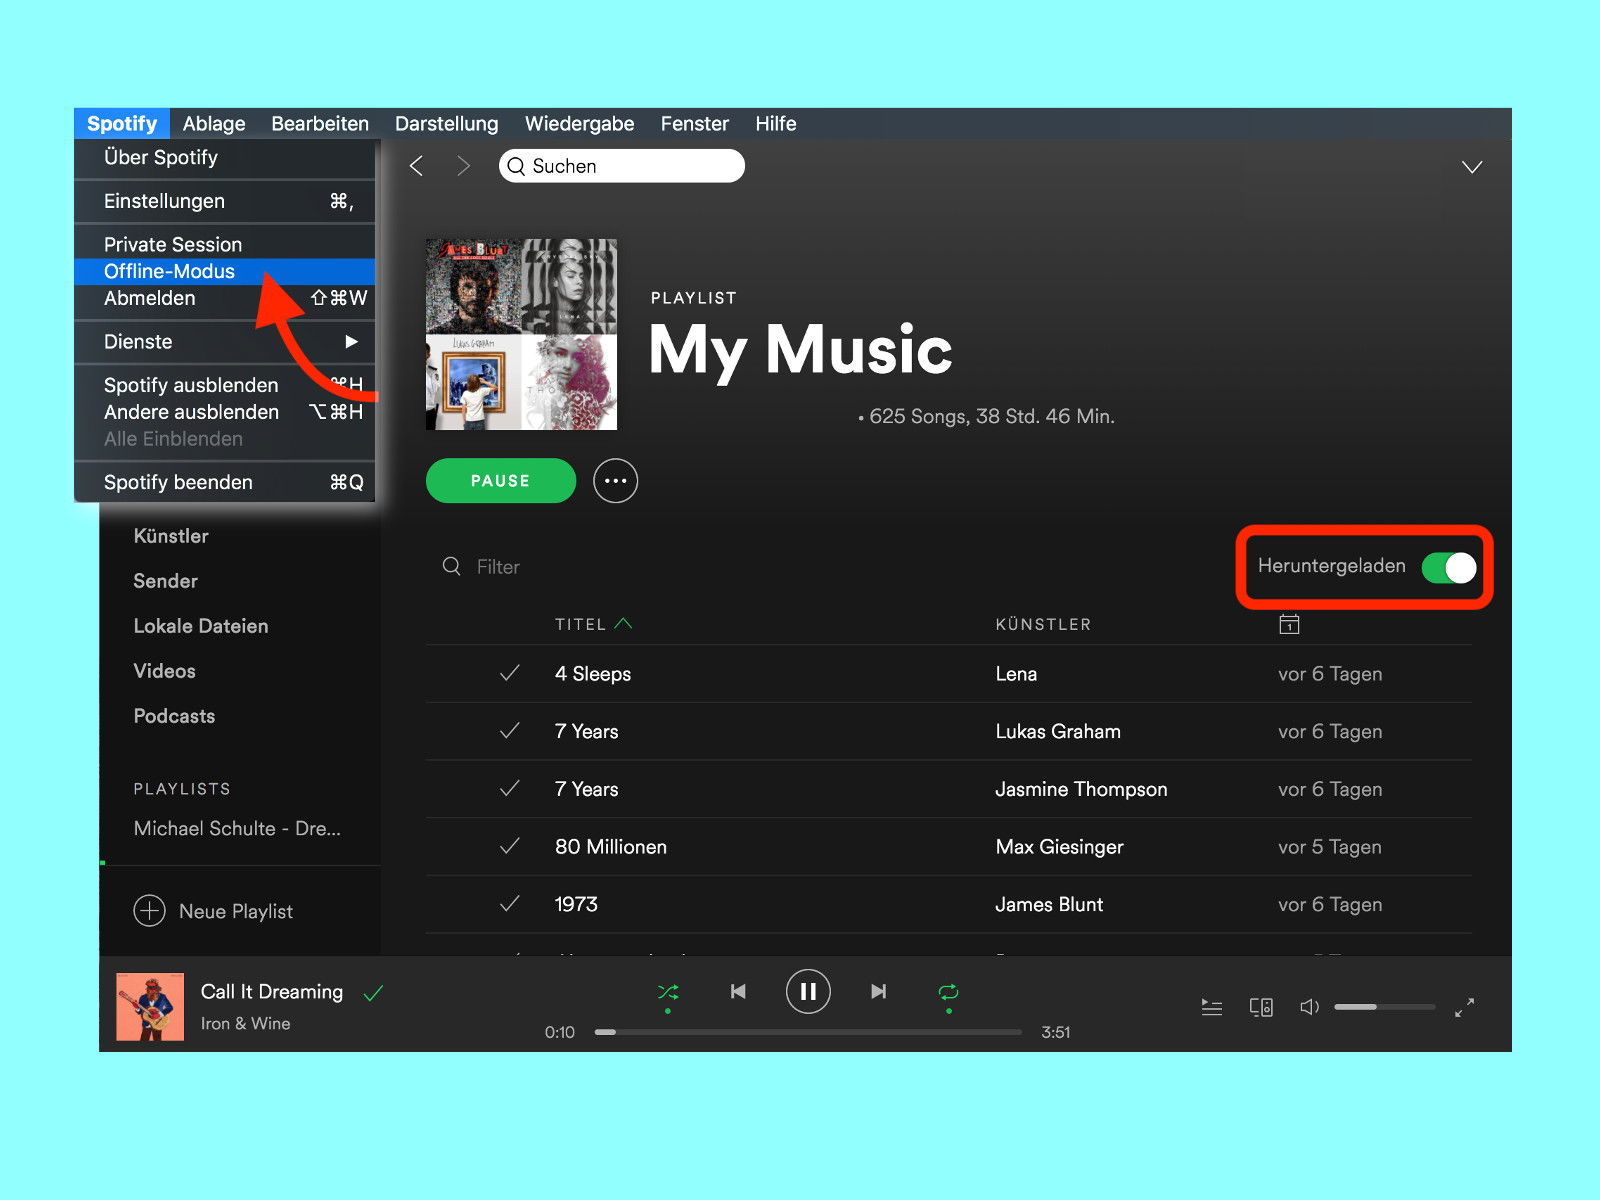Image resolution: width=1600 pixels, height=1200 pixels.
Task: Select Abmelden to log out
Action: (225, 298)
